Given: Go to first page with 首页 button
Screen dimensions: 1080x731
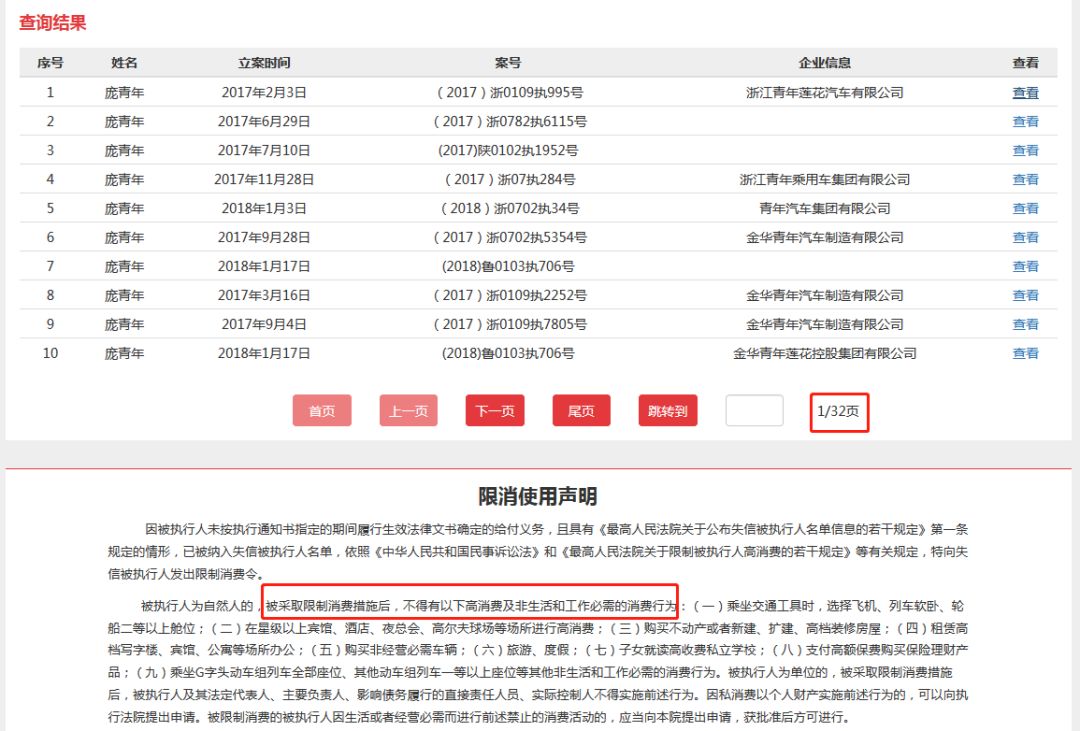Looking at the screenshot, I should coord(322,411).
